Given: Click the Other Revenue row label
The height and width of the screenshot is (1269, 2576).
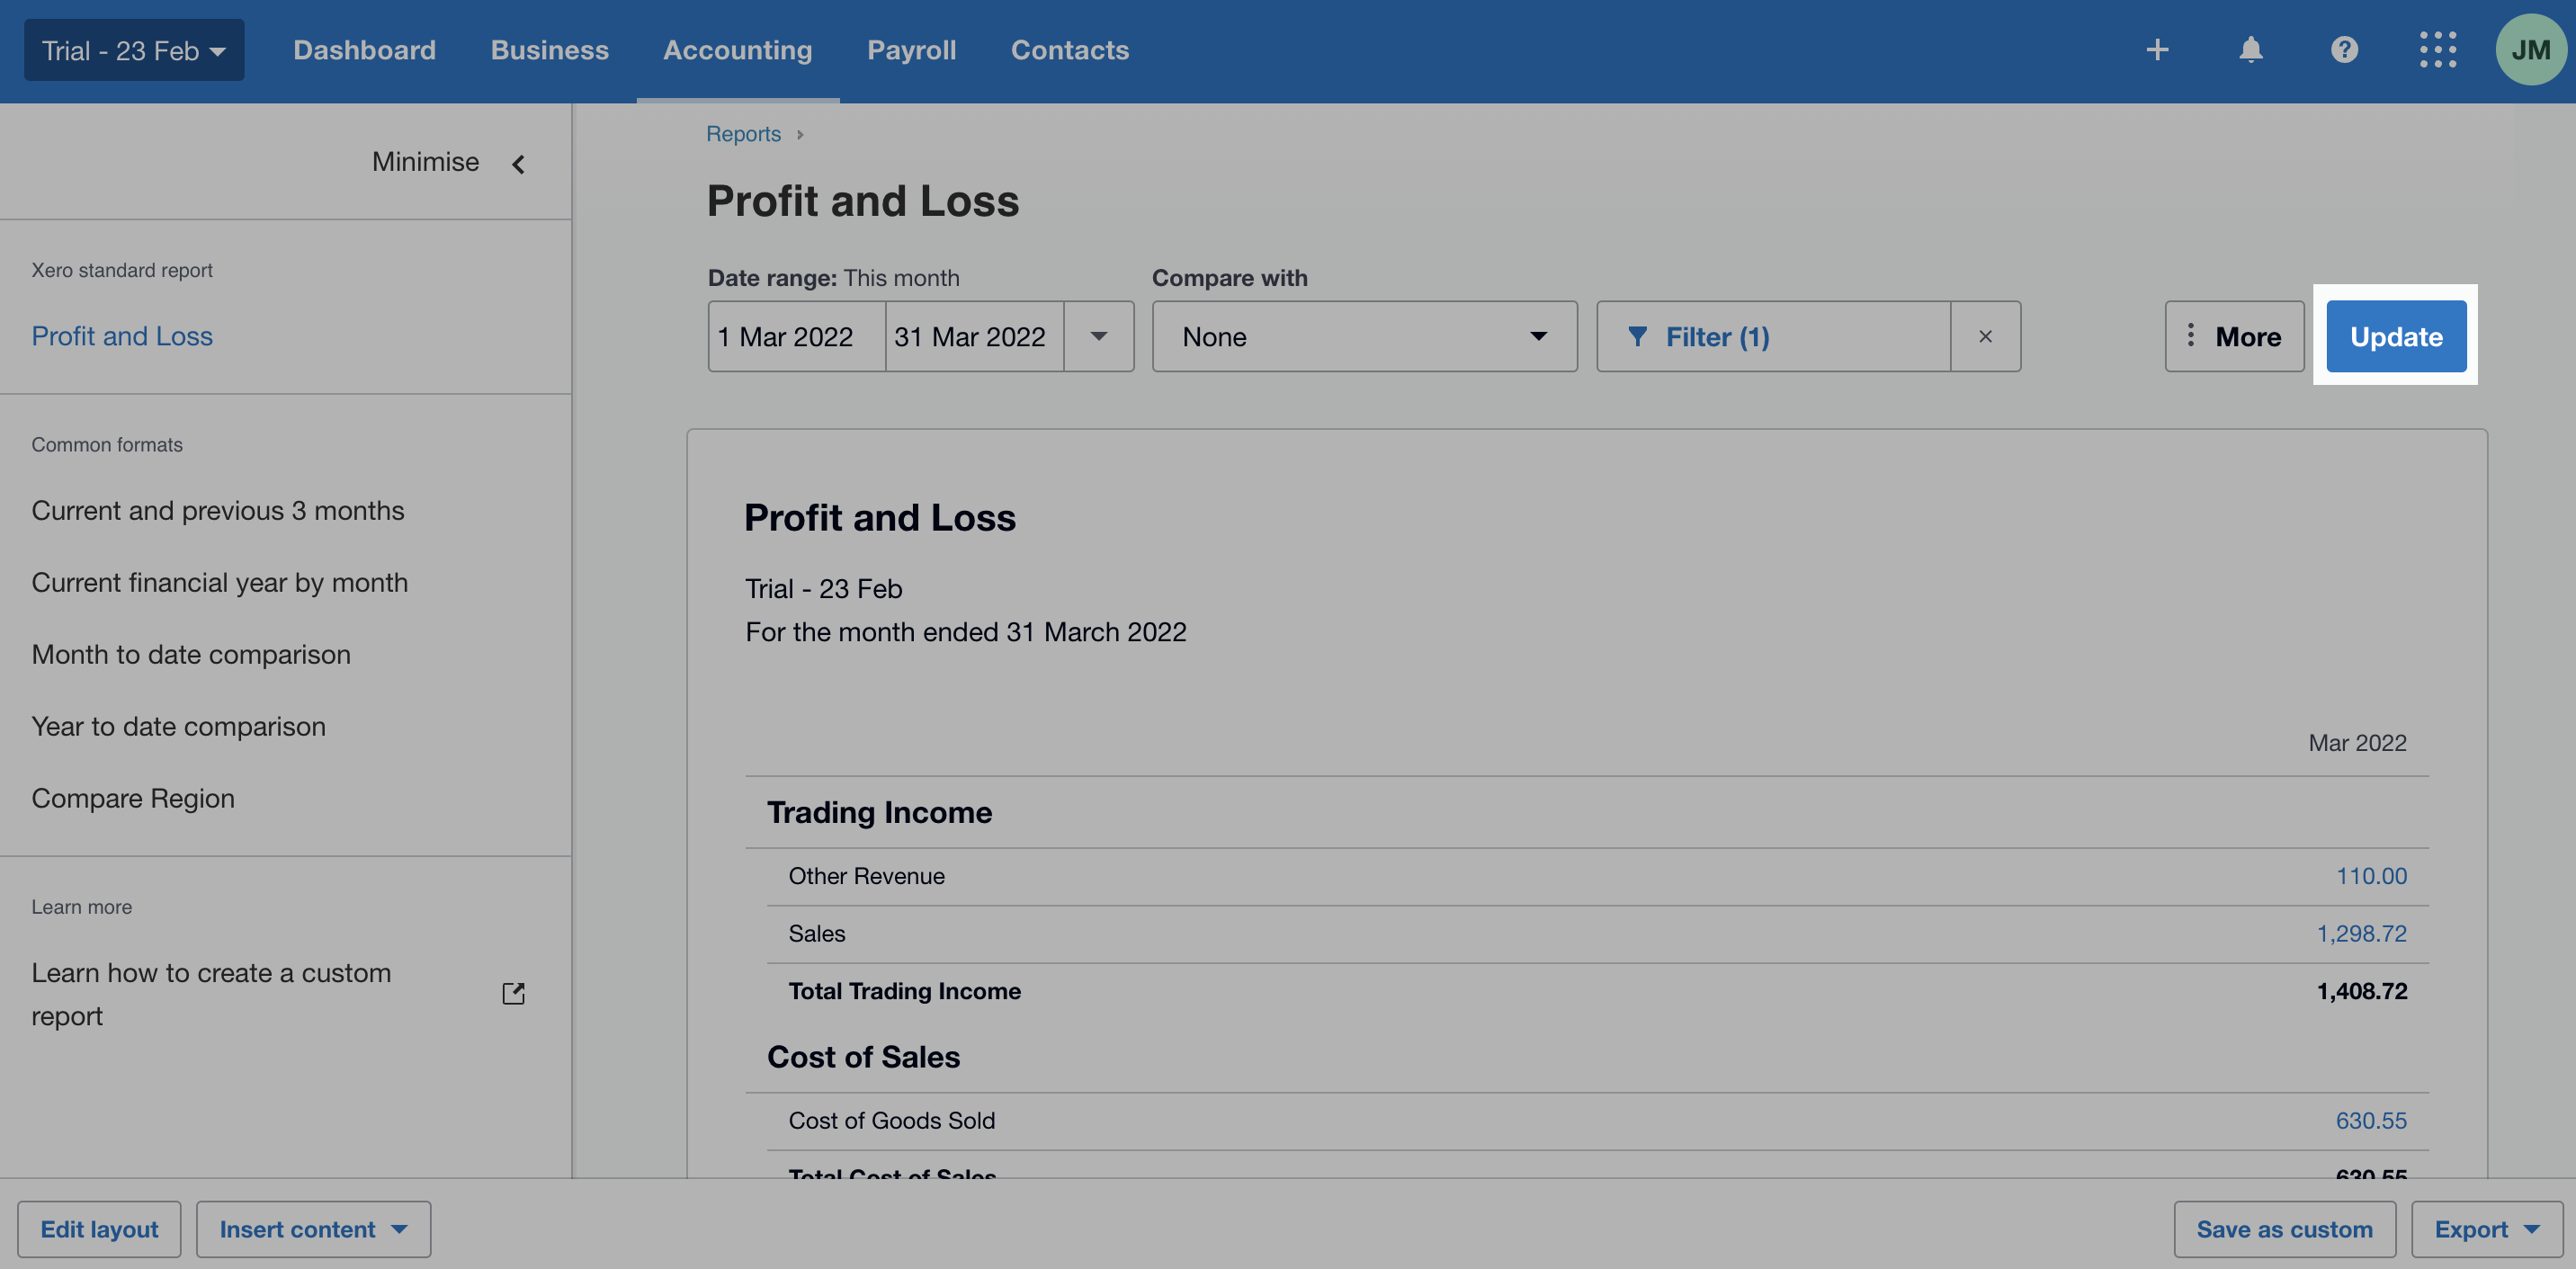Looking at the screenshot, I should click(866, 876).
